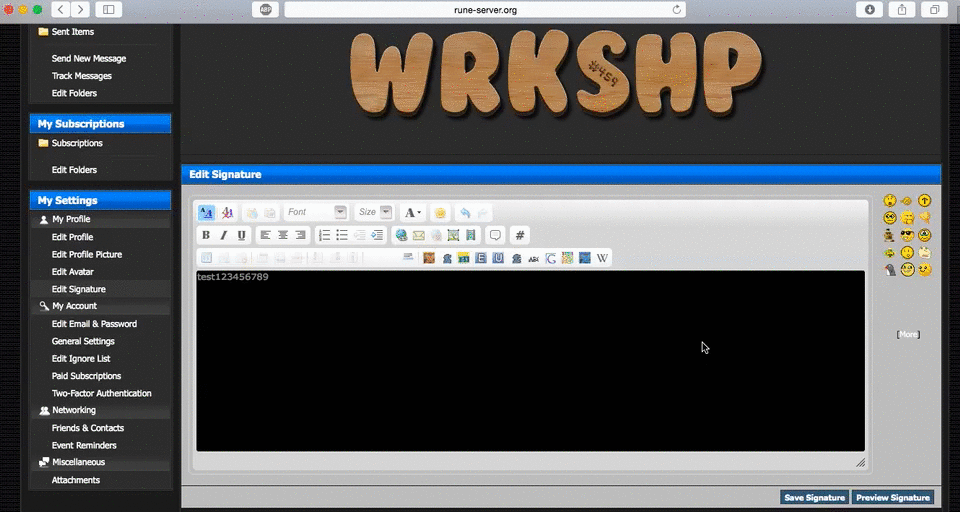Insert an ordered numbered list
Viewport: 960px width, 512px height.
tap(324, 235)
